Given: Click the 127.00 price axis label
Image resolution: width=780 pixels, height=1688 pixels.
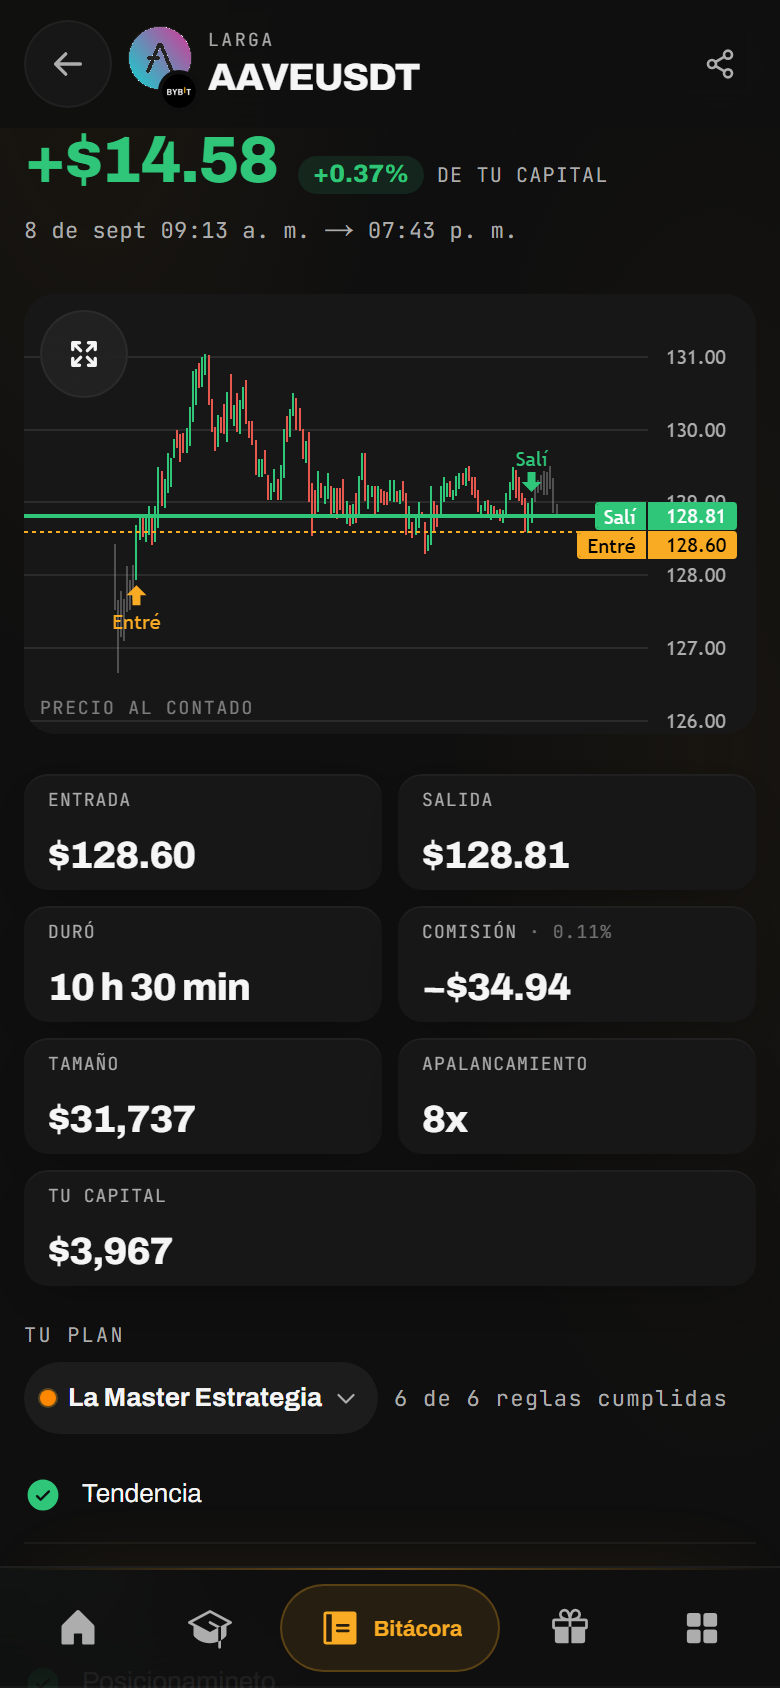Looking at the screenshot, I should 696,648.
